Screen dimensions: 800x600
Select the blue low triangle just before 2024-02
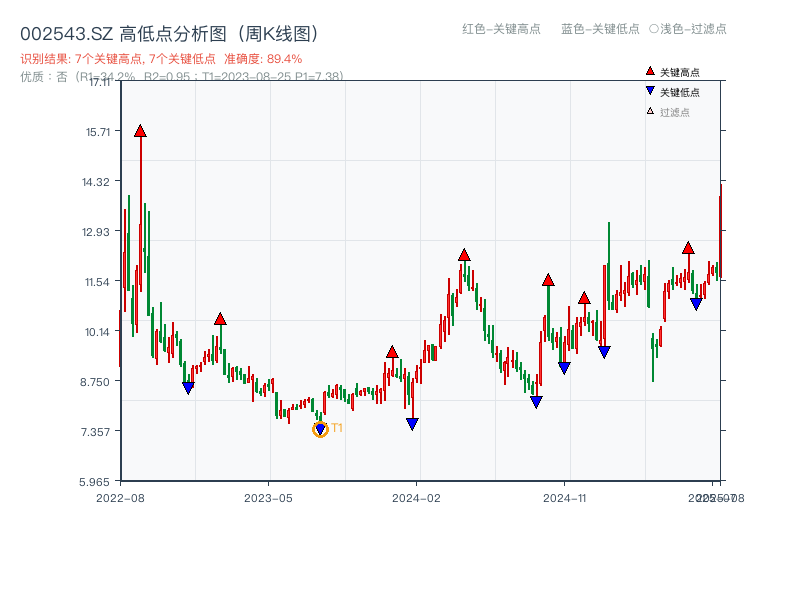pyautogui.click(x=413, y=423)
